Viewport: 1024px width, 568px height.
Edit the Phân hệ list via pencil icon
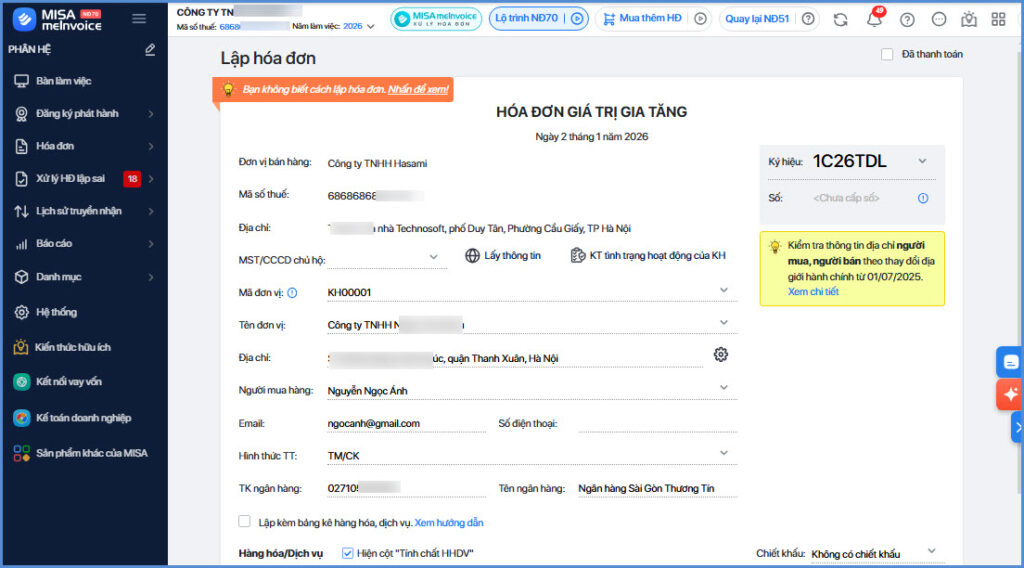pos(150,50)
